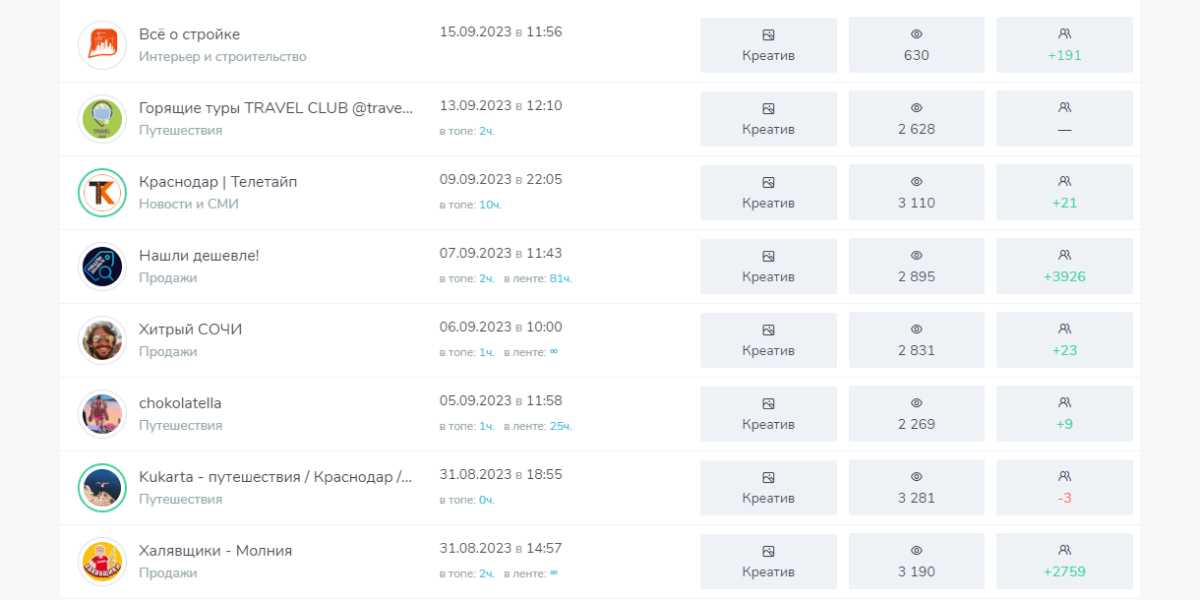1200x600 pixels.
Task: Click the 630 views cell
Action: pos(916,45)
